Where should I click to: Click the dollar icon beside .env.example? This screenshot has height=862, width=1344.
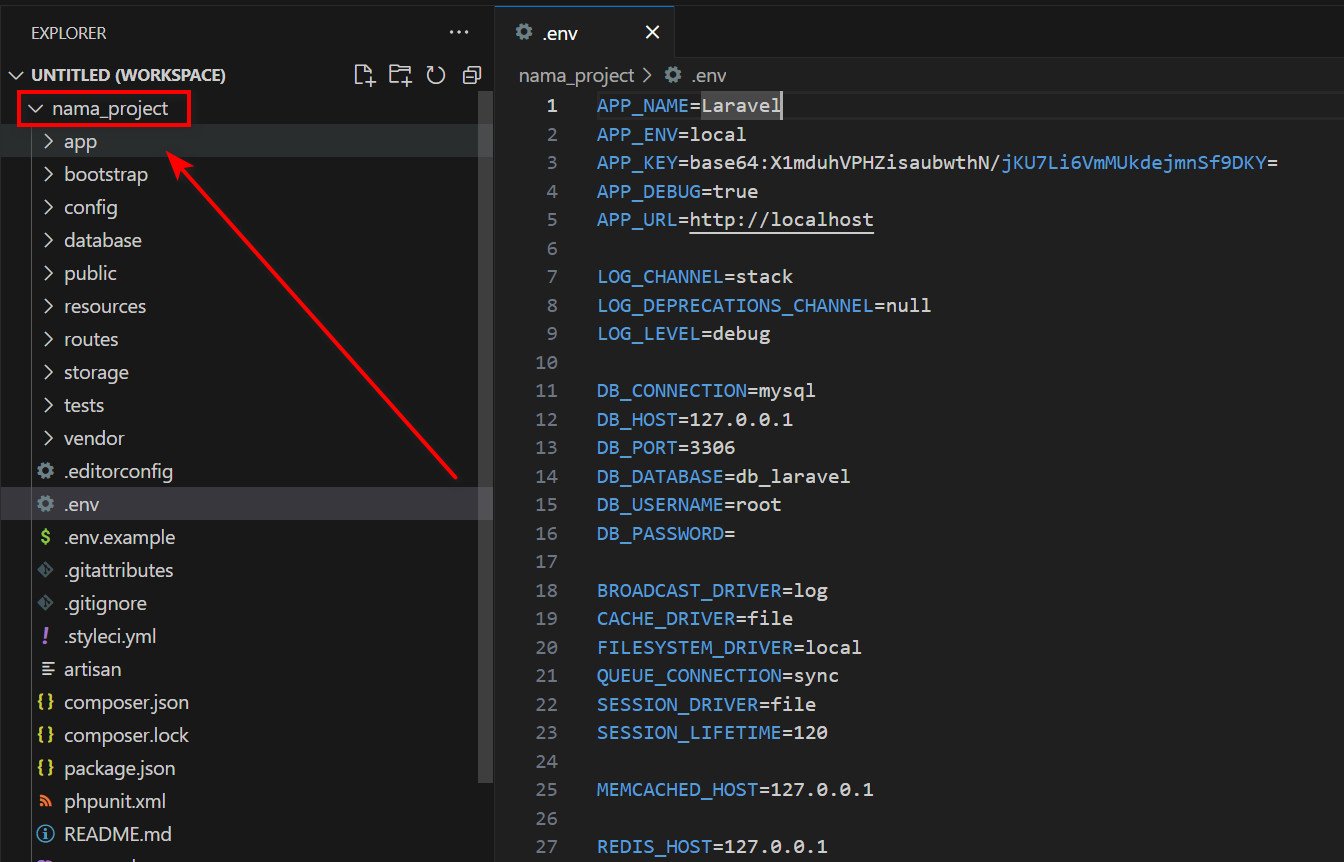[x=45, y=537]
